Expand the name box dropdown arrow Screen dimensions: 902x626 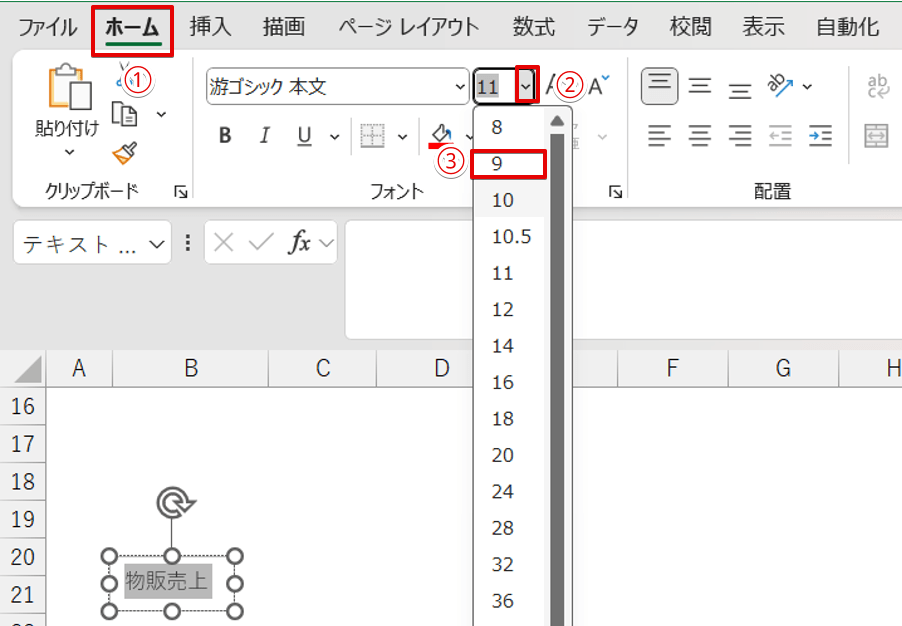tap(157, 244)
